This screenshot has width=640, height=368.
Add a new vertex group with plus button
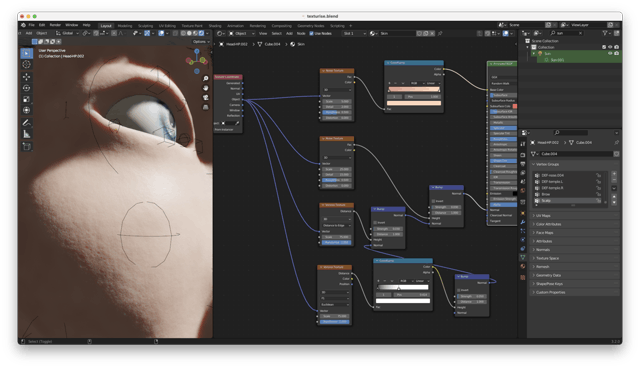click(614, 174)
